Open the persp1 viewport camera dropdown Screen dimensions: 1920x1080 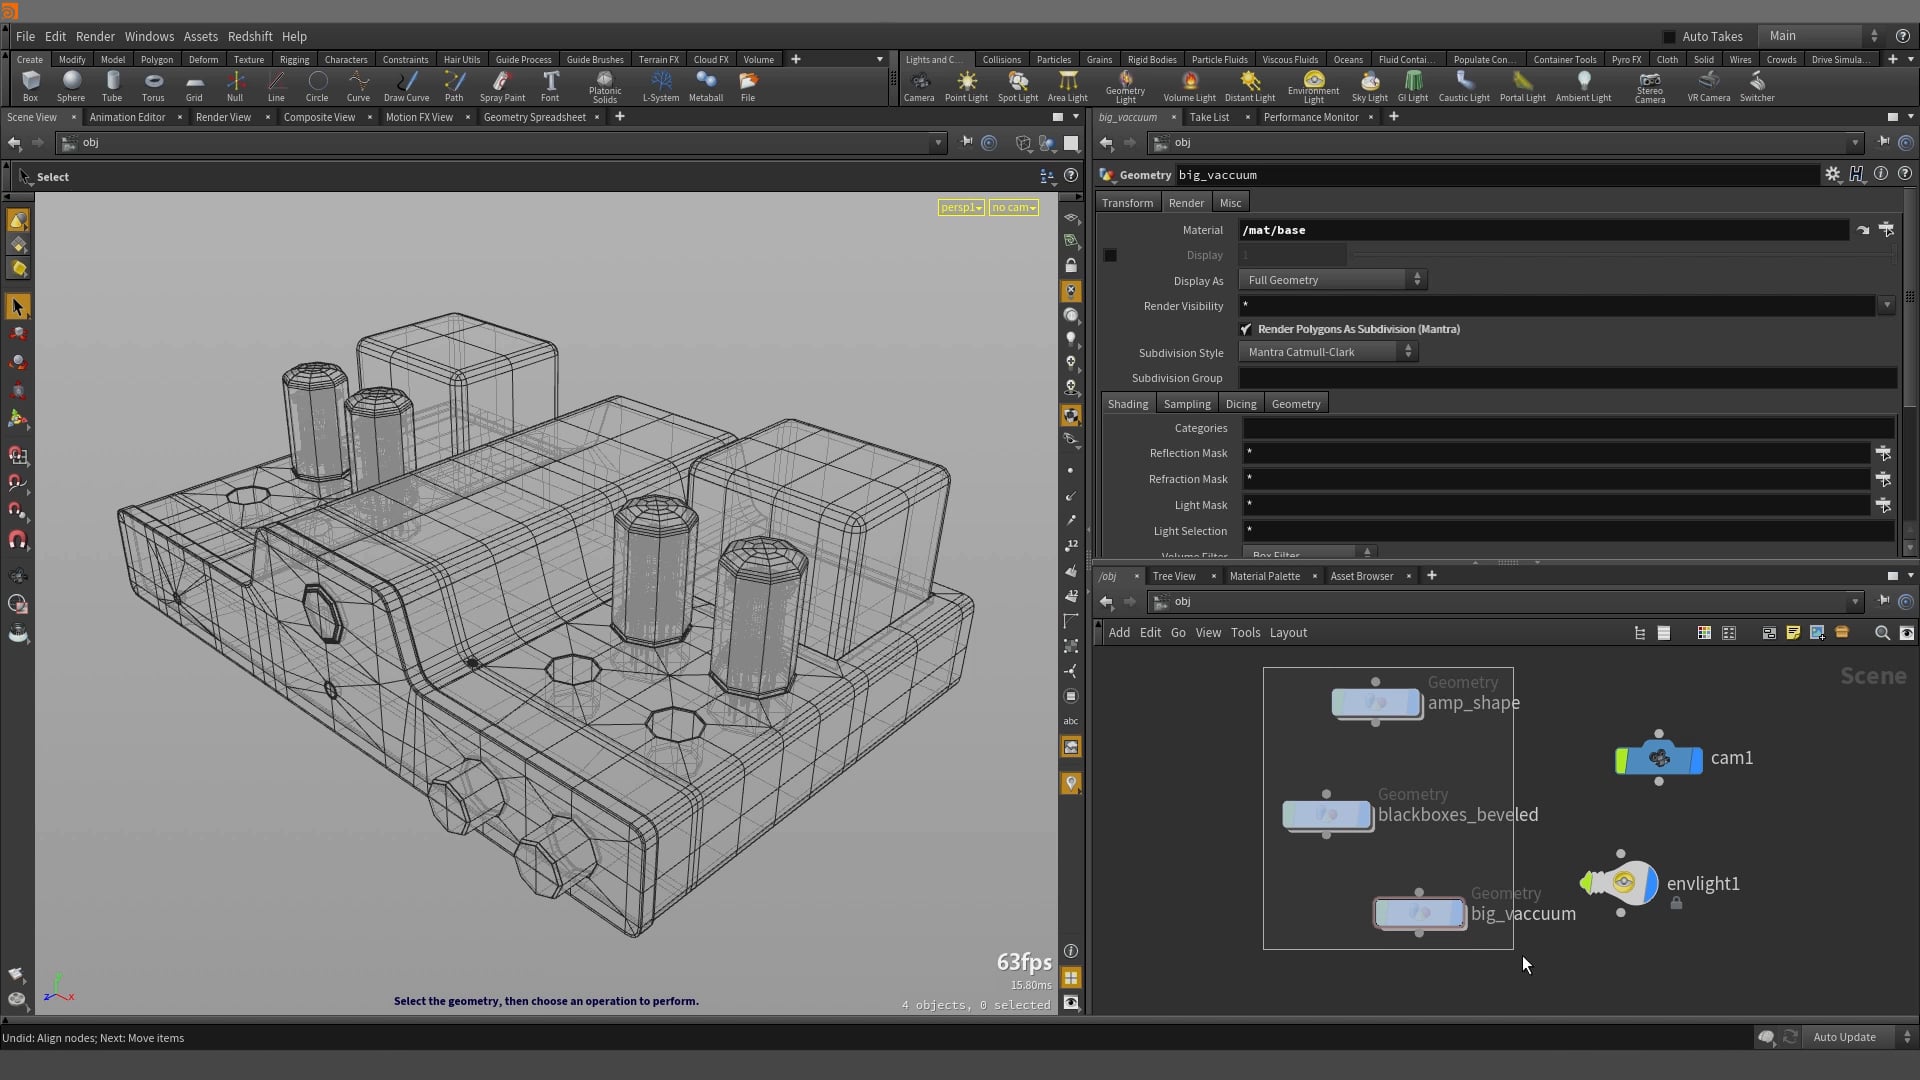(960, 207)
